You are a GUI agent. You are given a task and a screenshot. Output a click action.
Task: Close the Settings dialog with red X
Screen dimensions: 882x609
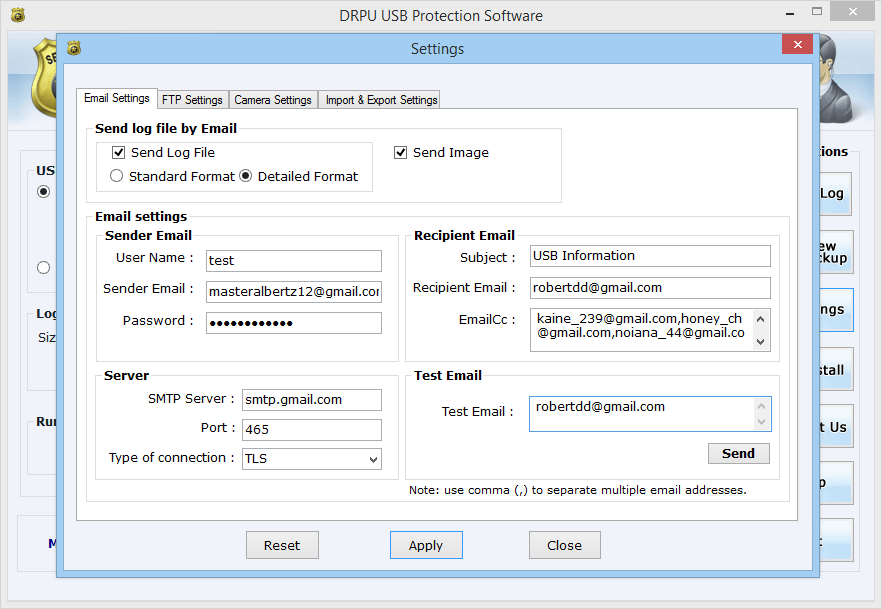(x=797, y=44)
